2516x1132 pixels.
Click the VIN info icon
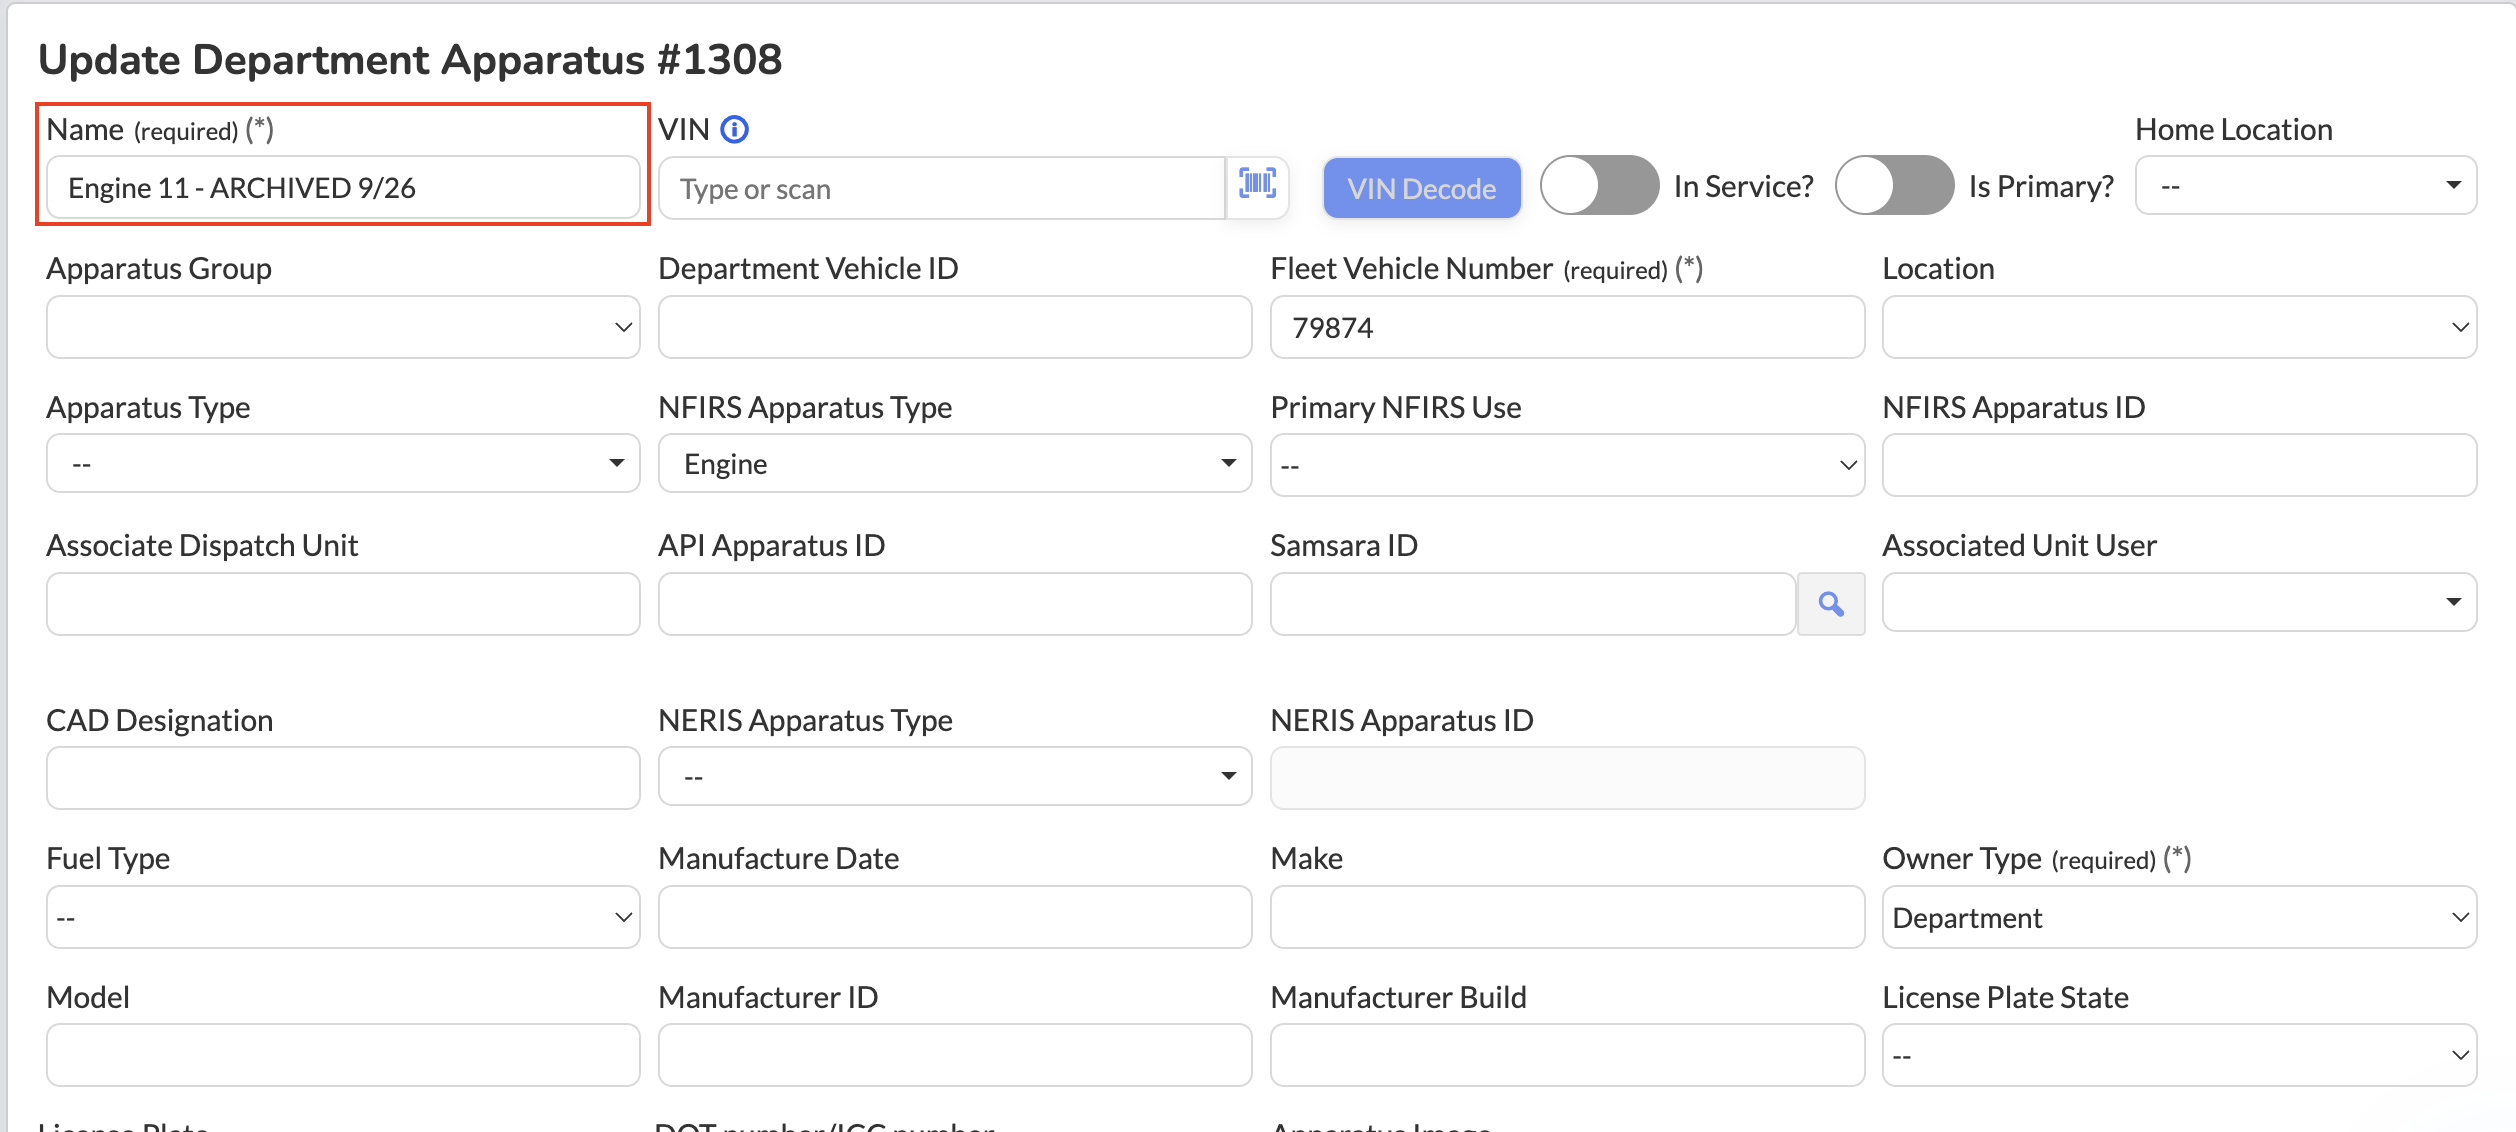pyautogui.click(x=734, y=130)
